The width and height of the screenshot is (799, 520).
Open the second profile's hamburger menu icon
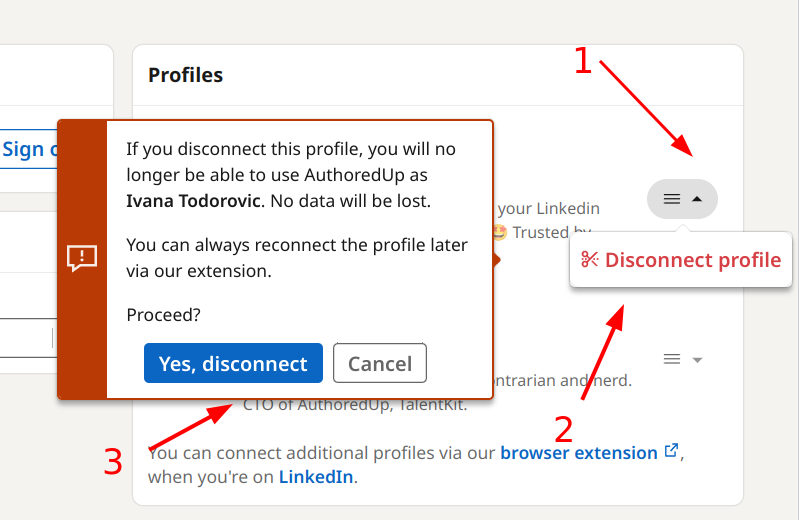click(x=672, y=359)
